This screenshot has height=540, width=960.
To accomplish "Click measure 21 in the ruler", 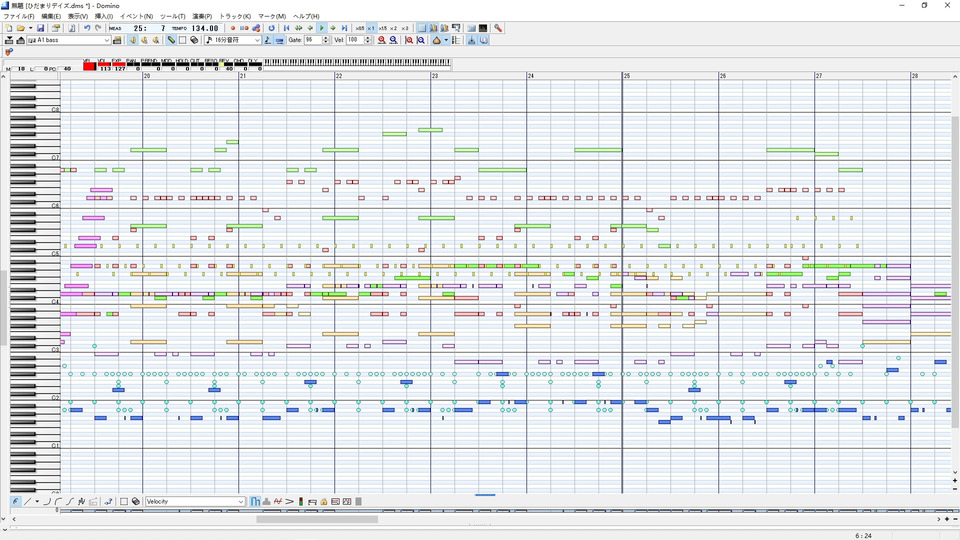I will pos(243,76).
